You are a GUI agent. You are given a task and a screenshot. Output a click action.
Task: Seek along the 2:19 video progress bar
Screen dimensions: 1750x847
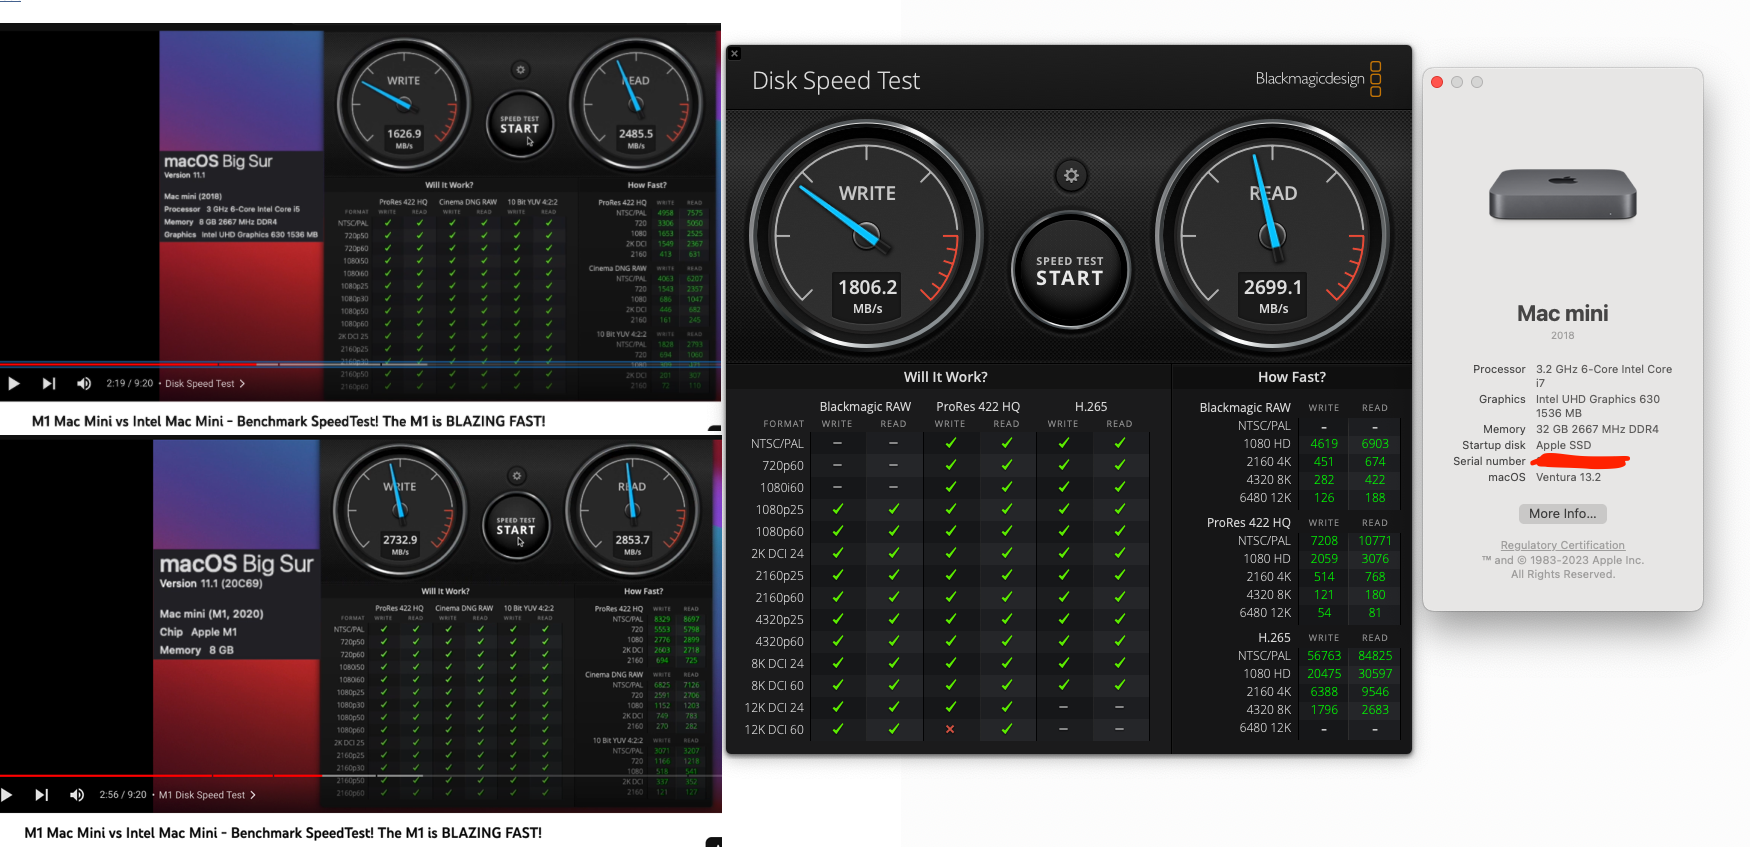pos(360,364)
